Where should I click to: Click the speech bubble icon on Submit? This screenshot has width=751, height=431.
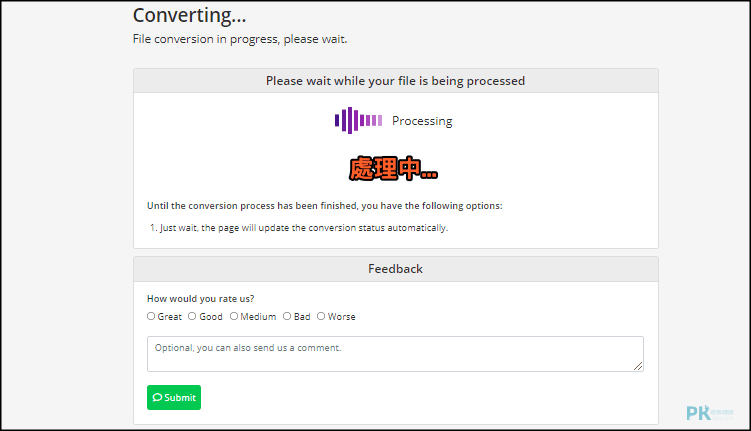[x=157, y=397]
